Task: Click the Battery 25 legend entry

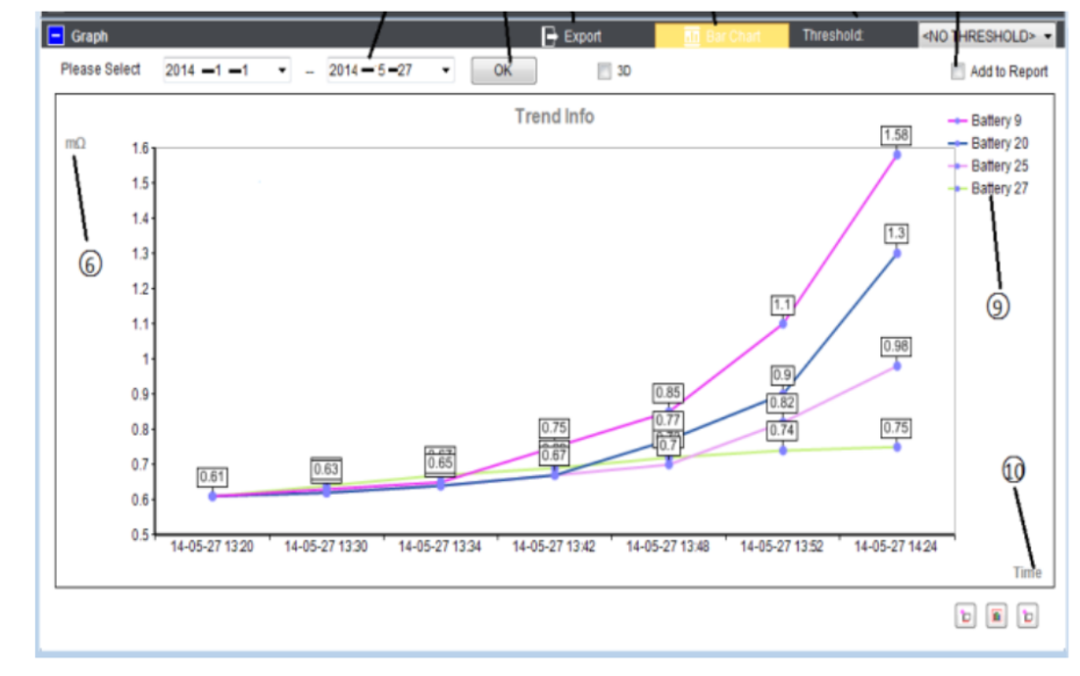Action: click(x=988, y=166)
